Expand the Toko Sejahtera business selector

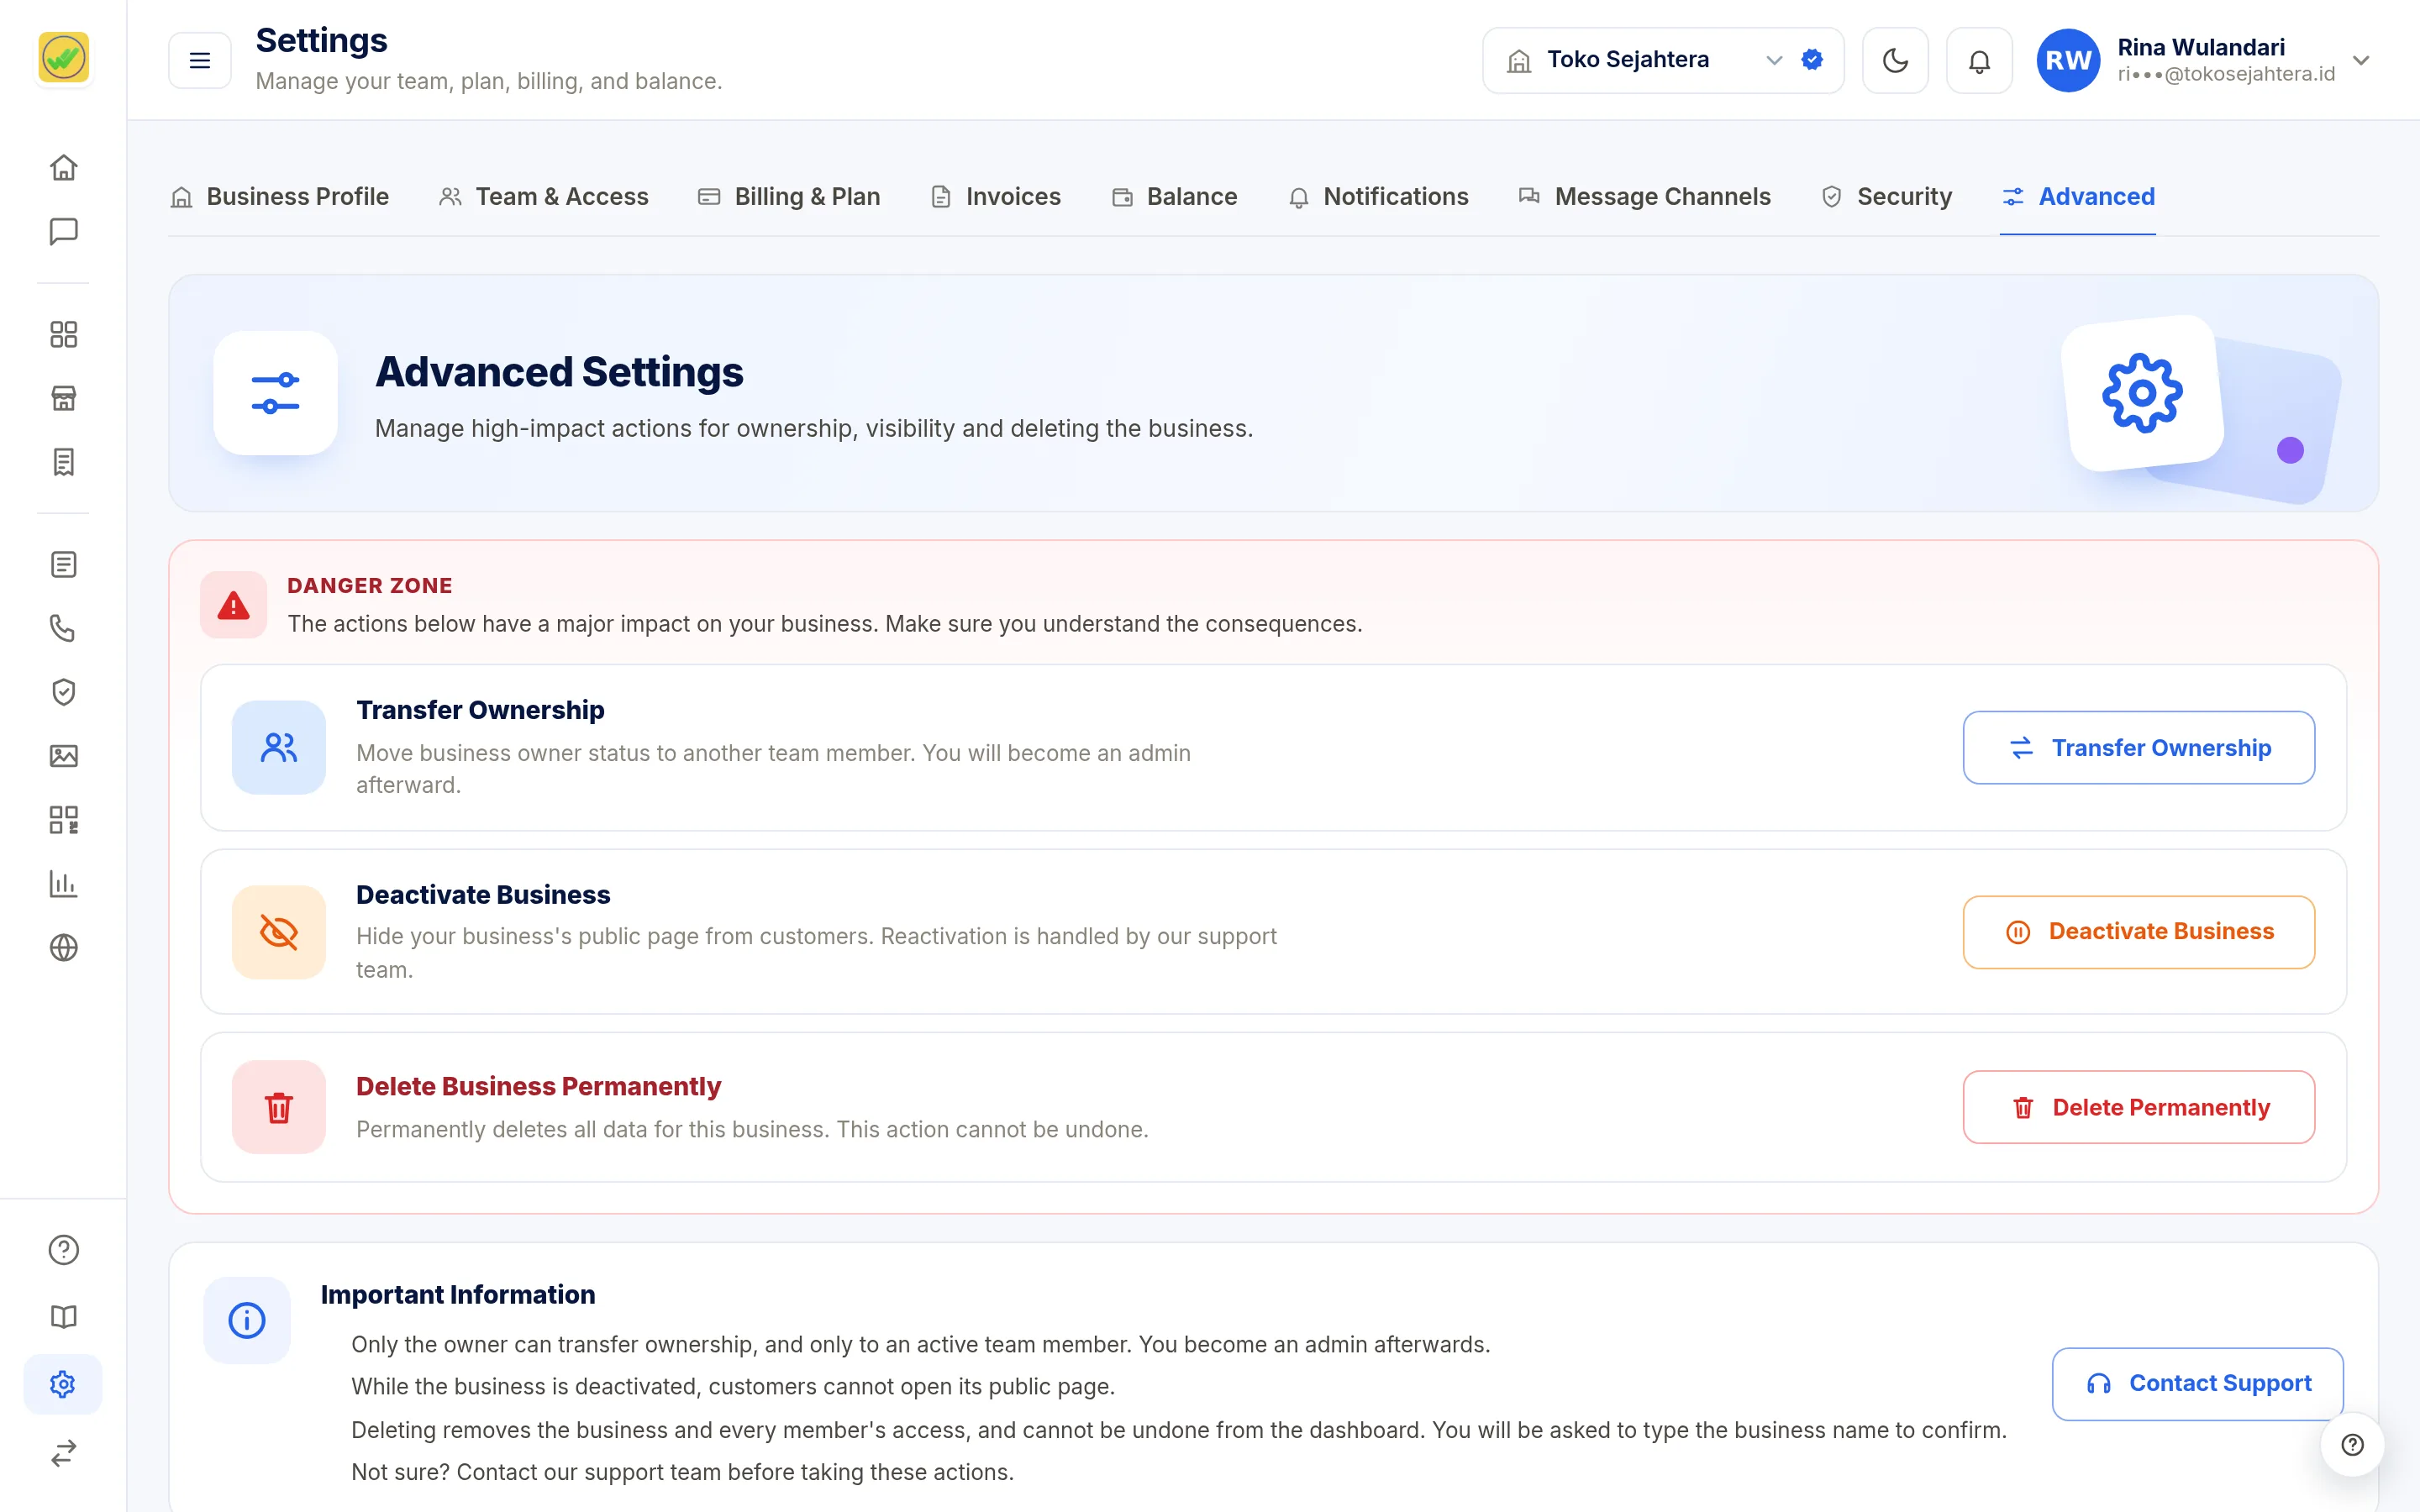[1662, 60]
